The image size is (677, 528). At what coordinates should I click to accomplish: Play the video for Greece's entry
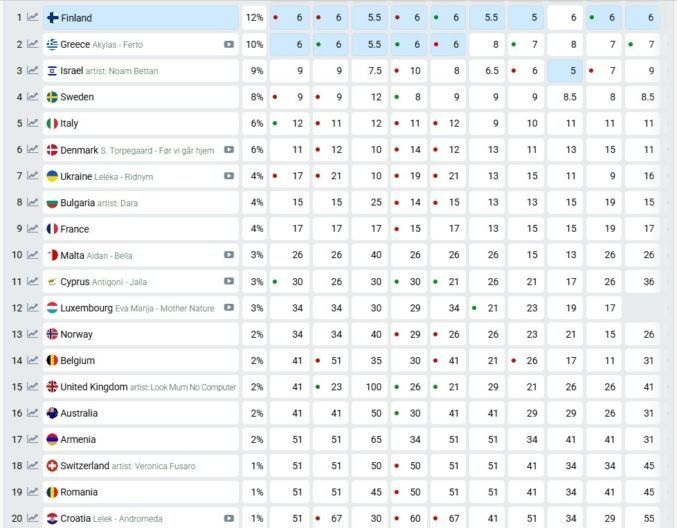point(229,45)
